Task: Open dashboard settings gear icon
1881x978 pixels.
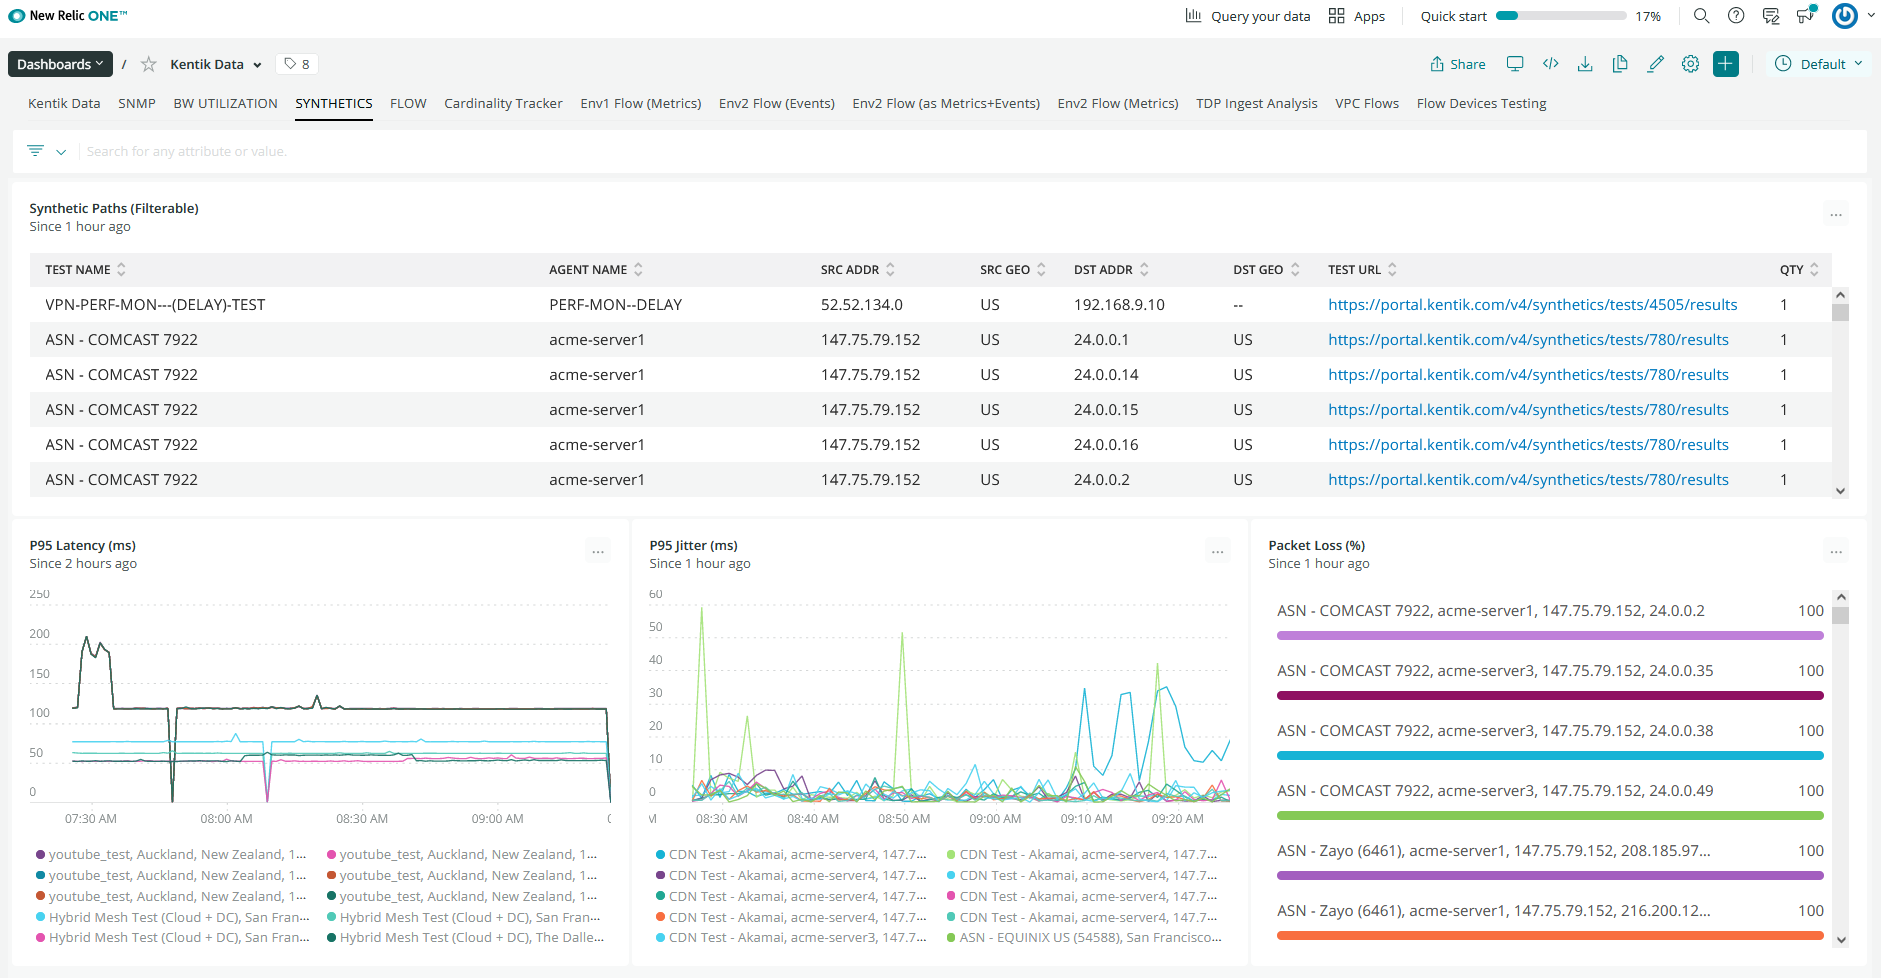Action: click(x=1690, y=64)
